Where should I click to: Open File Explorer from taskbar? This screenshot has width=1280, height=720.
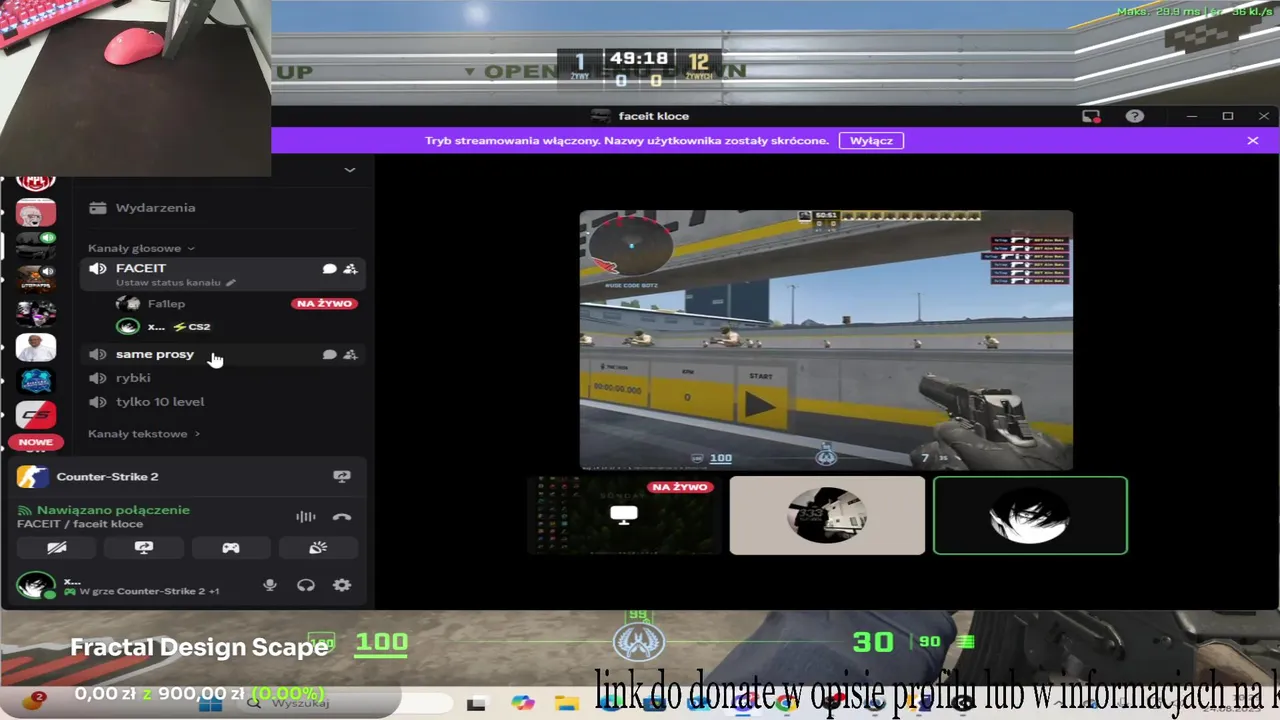click(x=567, y=703)
